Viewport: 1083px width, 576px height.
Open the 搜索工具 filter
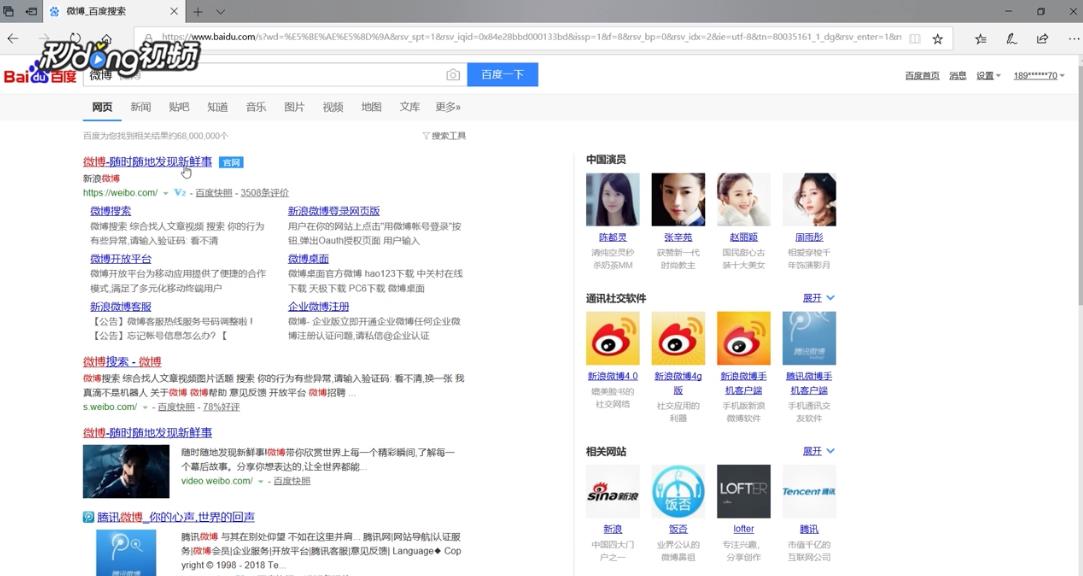(444, 136)
